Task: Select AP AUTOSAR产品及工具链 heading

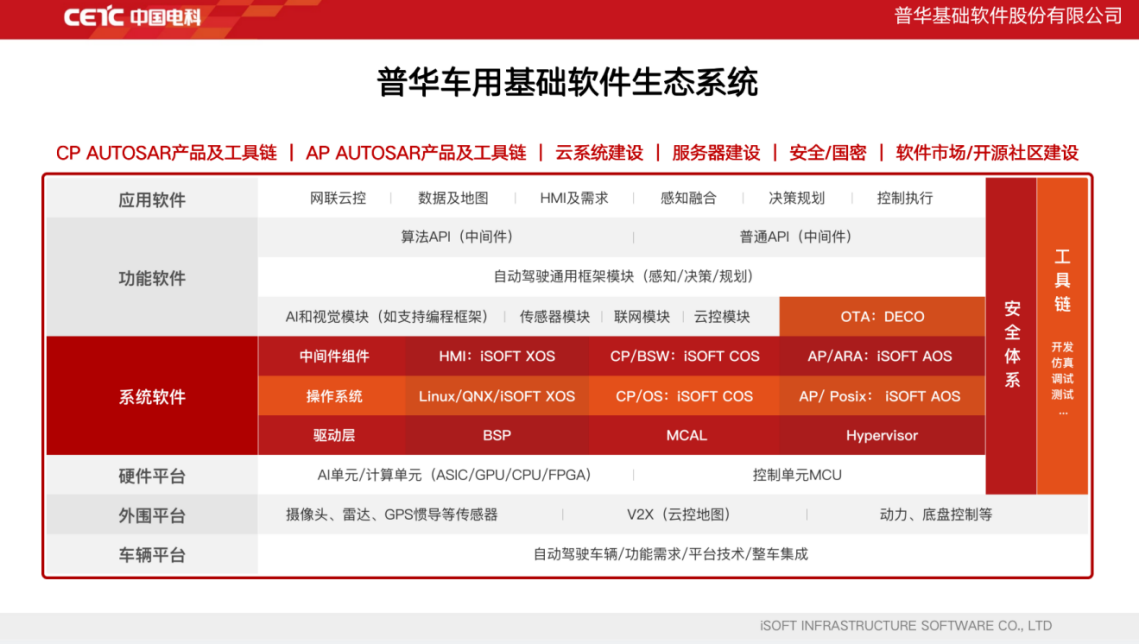Action: point(416,153)
